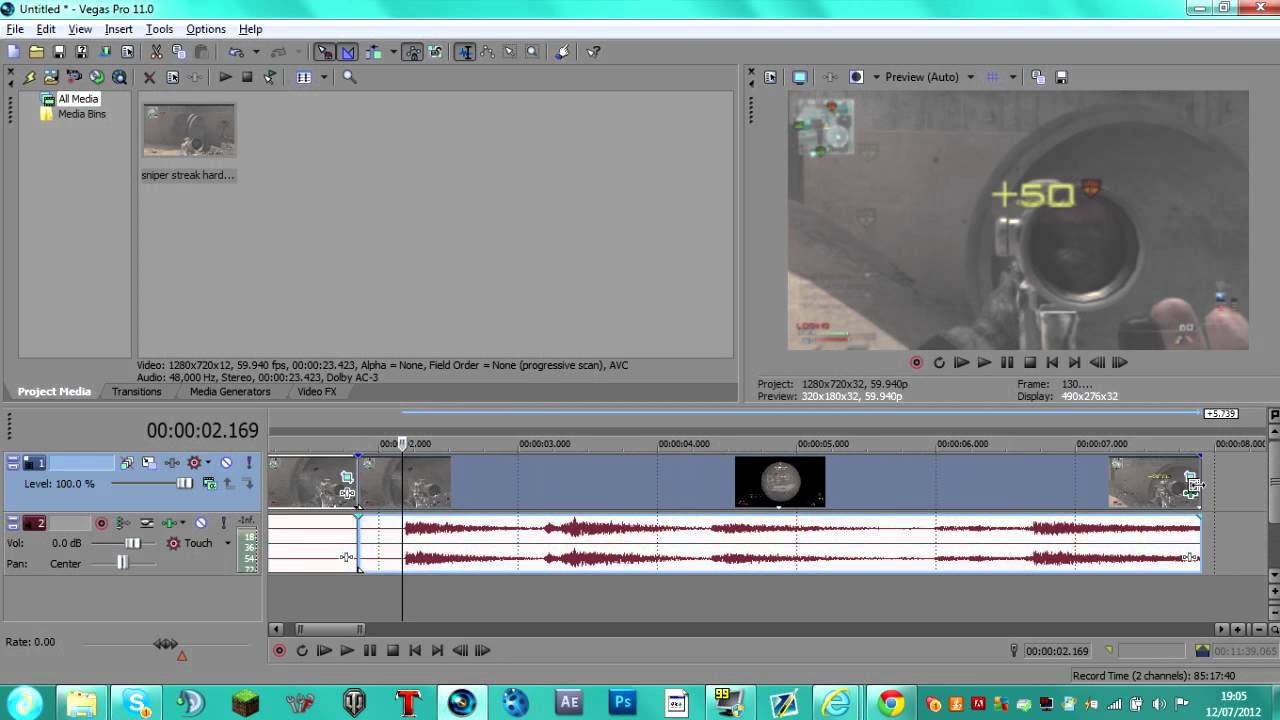Switch to the Transitions tab
Image resolution: width=1280 pixels, height=720 pixels.
[x=136, y=392]
